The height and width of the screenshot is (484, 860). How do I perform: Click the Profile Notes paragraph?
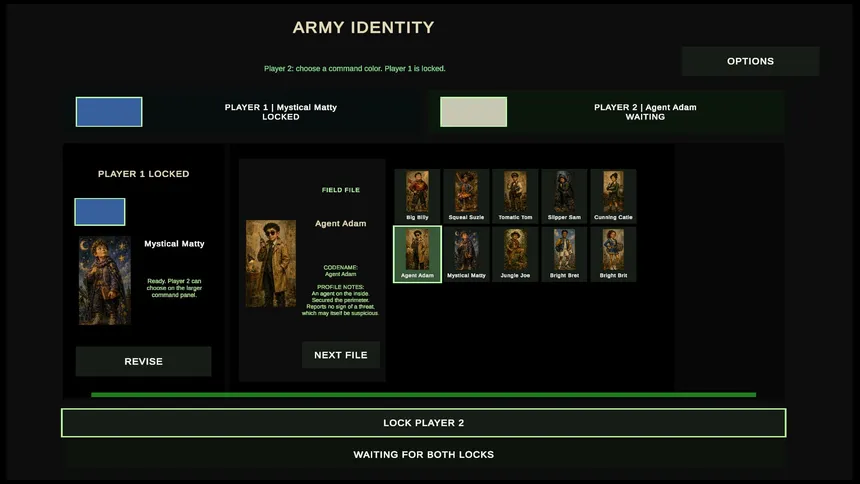(341, 300)
